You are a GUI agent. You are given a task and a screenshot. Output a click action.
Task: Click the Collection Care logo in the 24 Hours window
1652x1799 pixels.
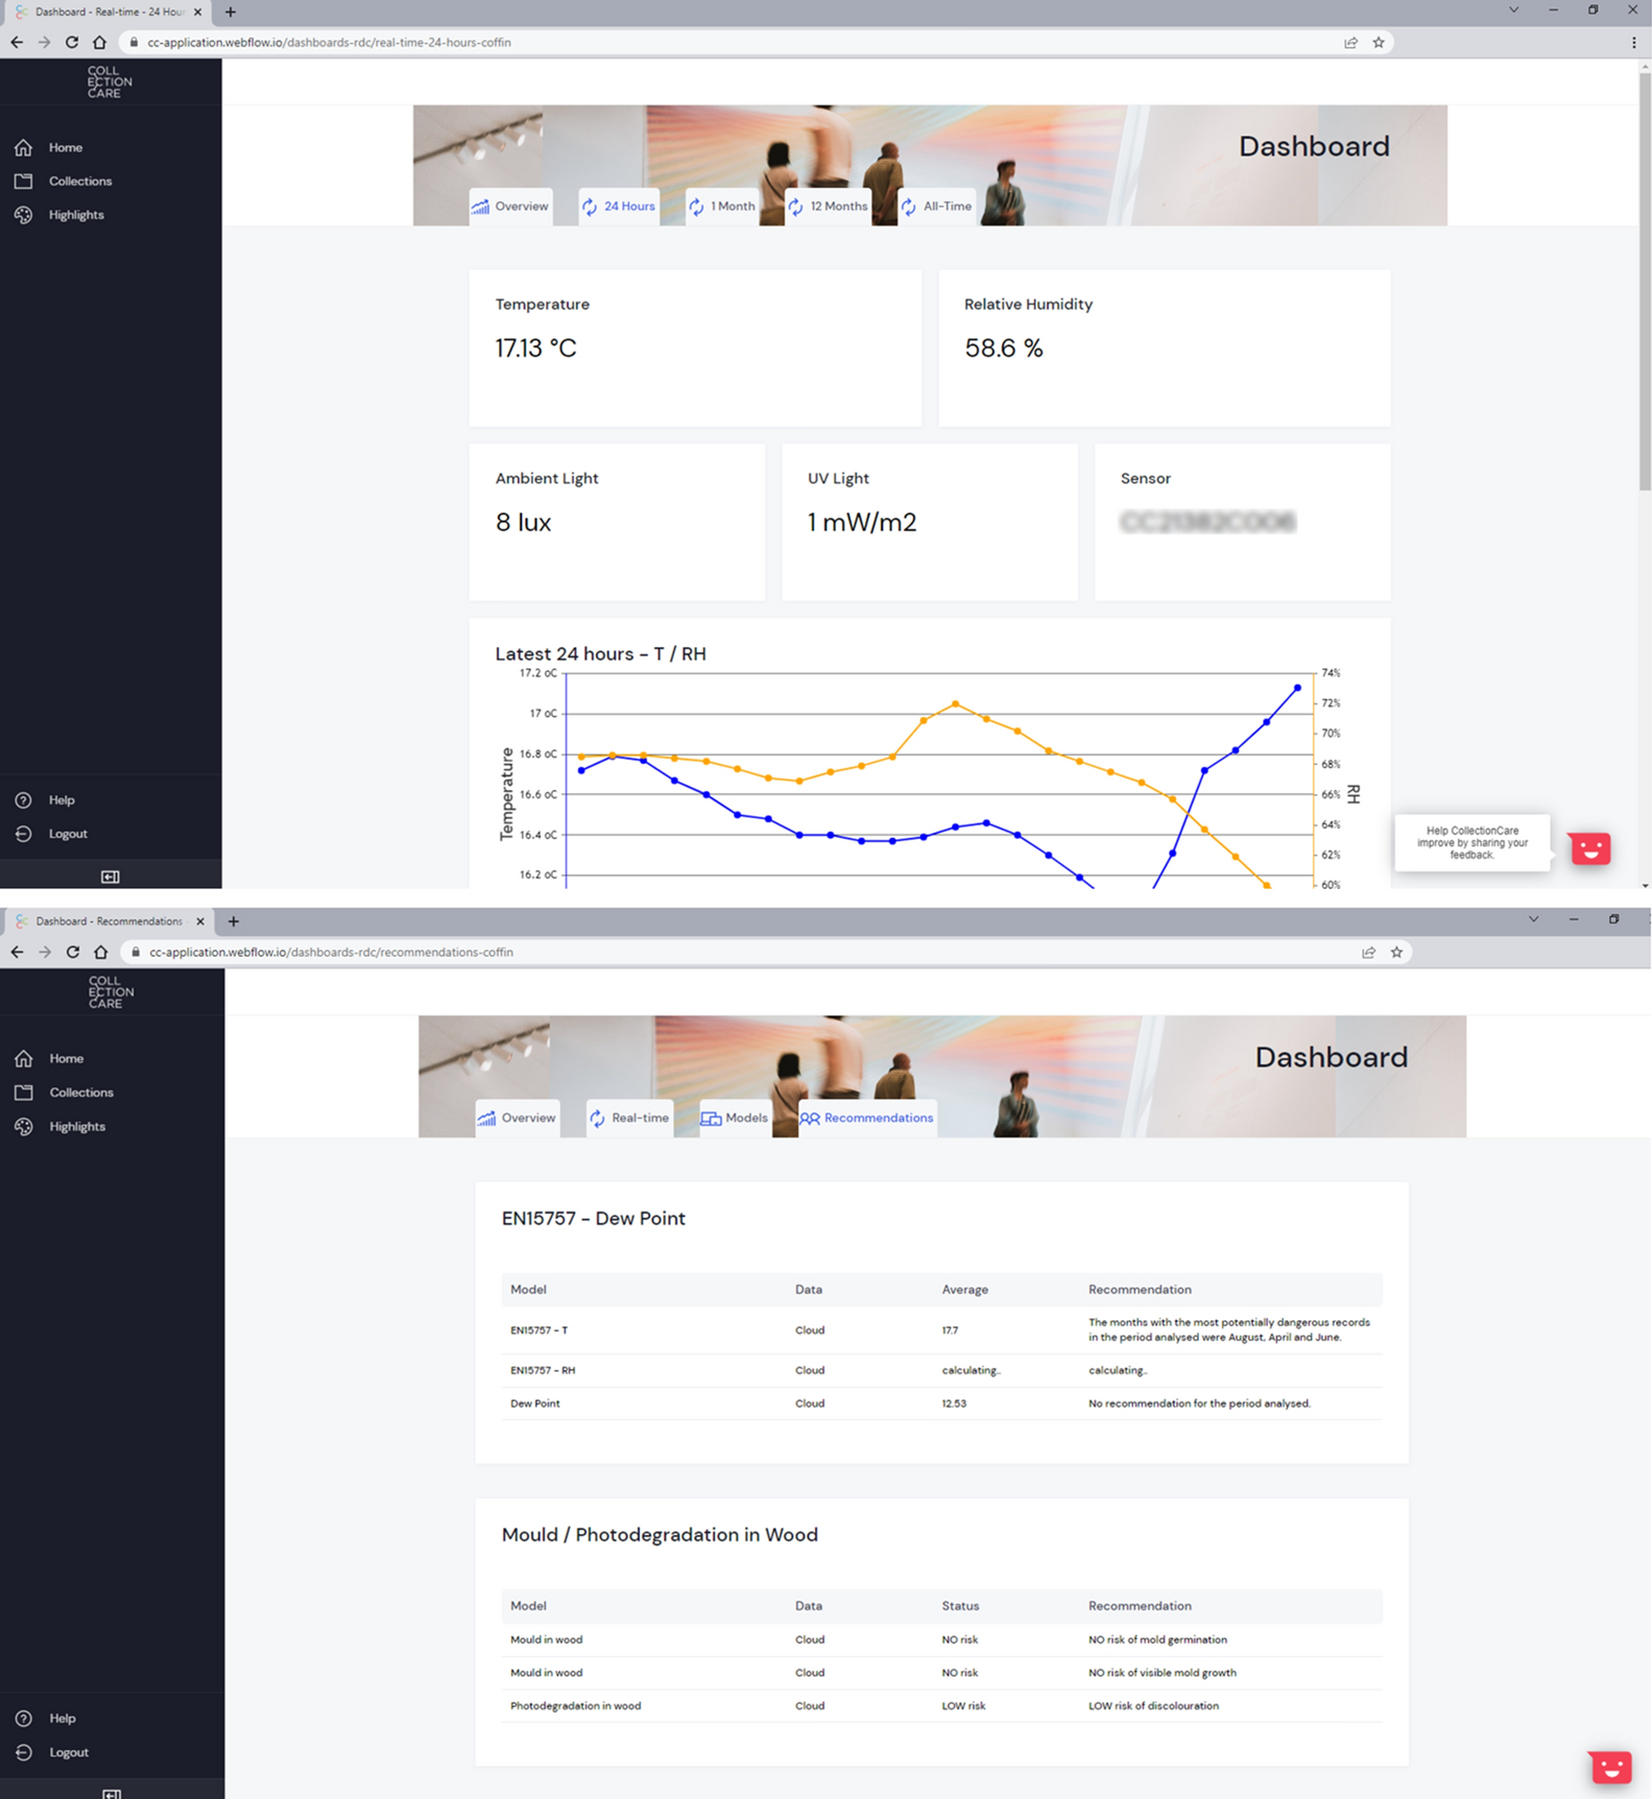coord(109,82)
